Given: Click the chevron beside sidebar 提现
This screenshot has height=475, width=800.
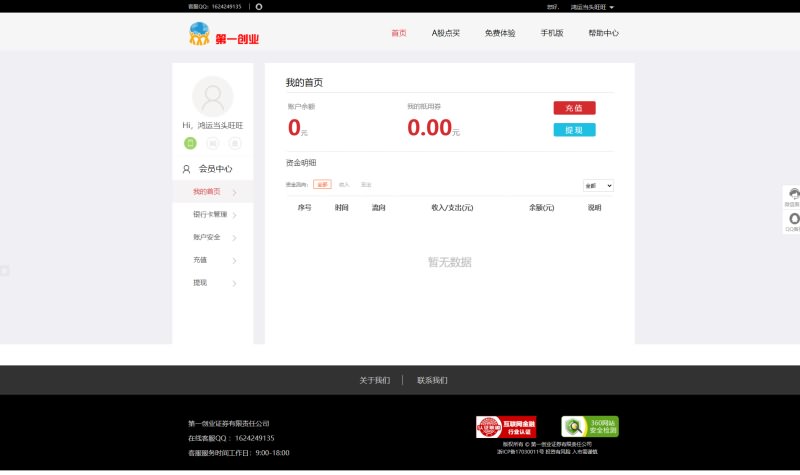Looking at the screenshot, I should (235, 283).
